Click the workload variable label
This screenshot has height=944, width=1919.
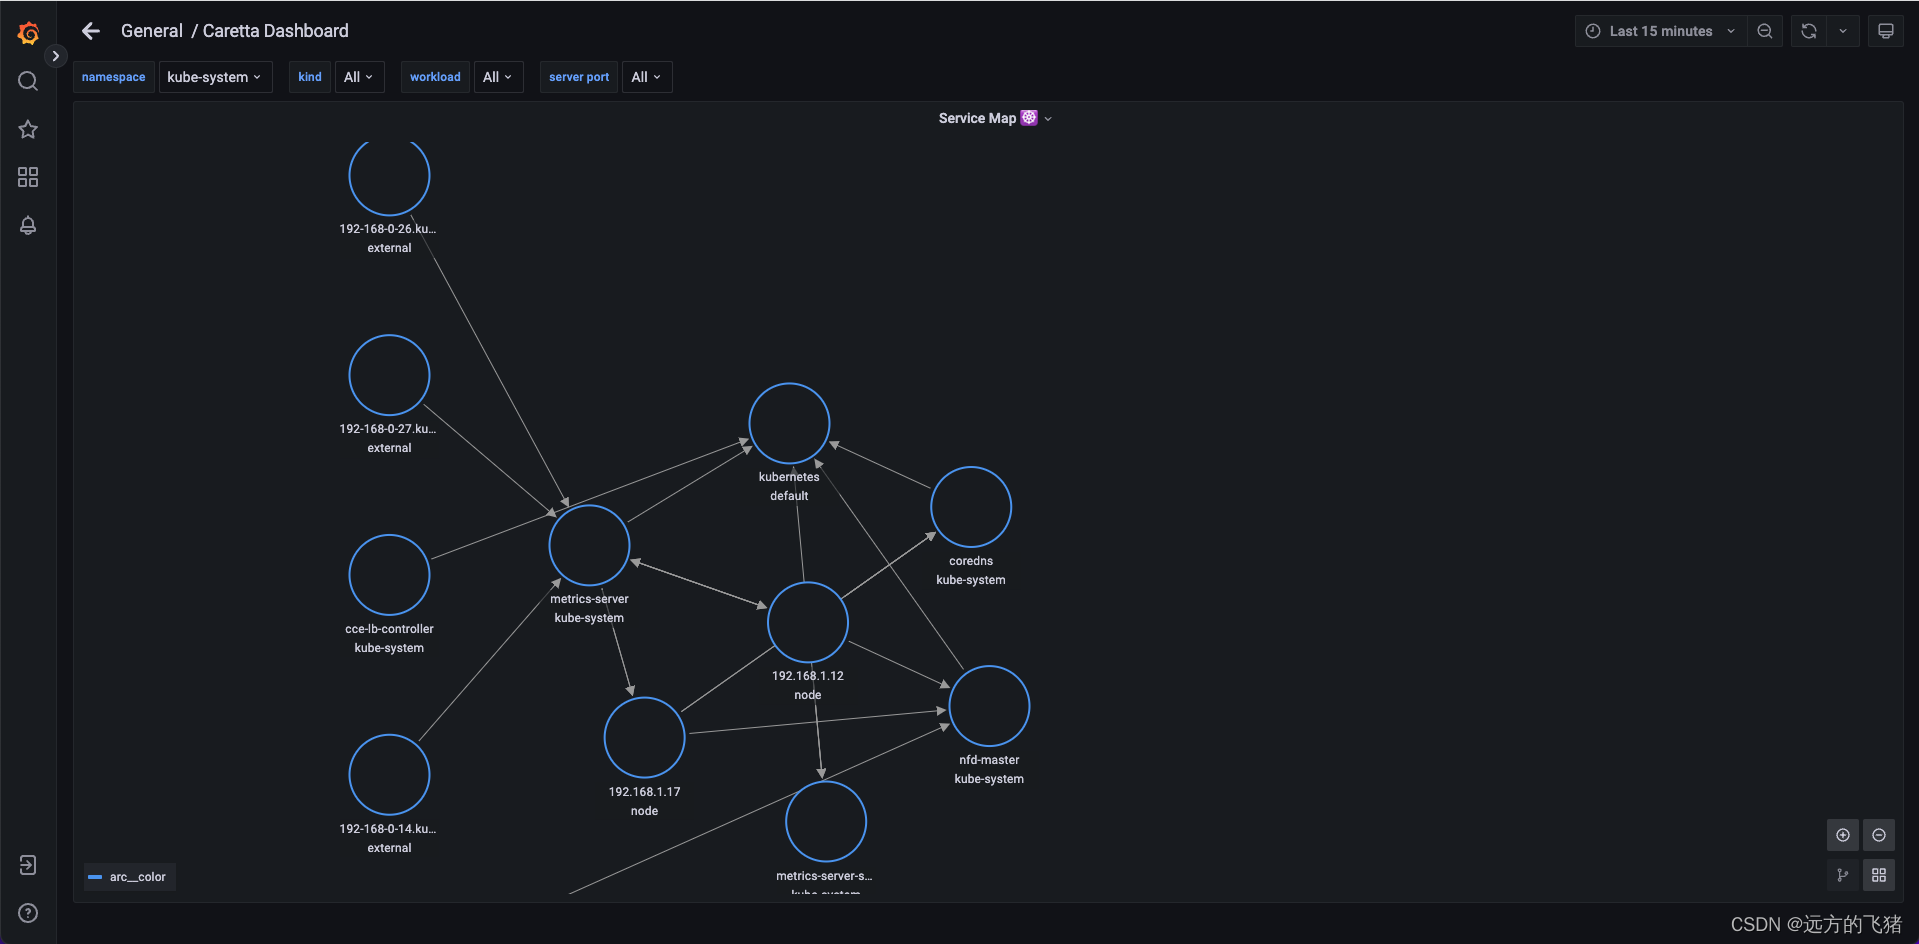coord(435,77)
